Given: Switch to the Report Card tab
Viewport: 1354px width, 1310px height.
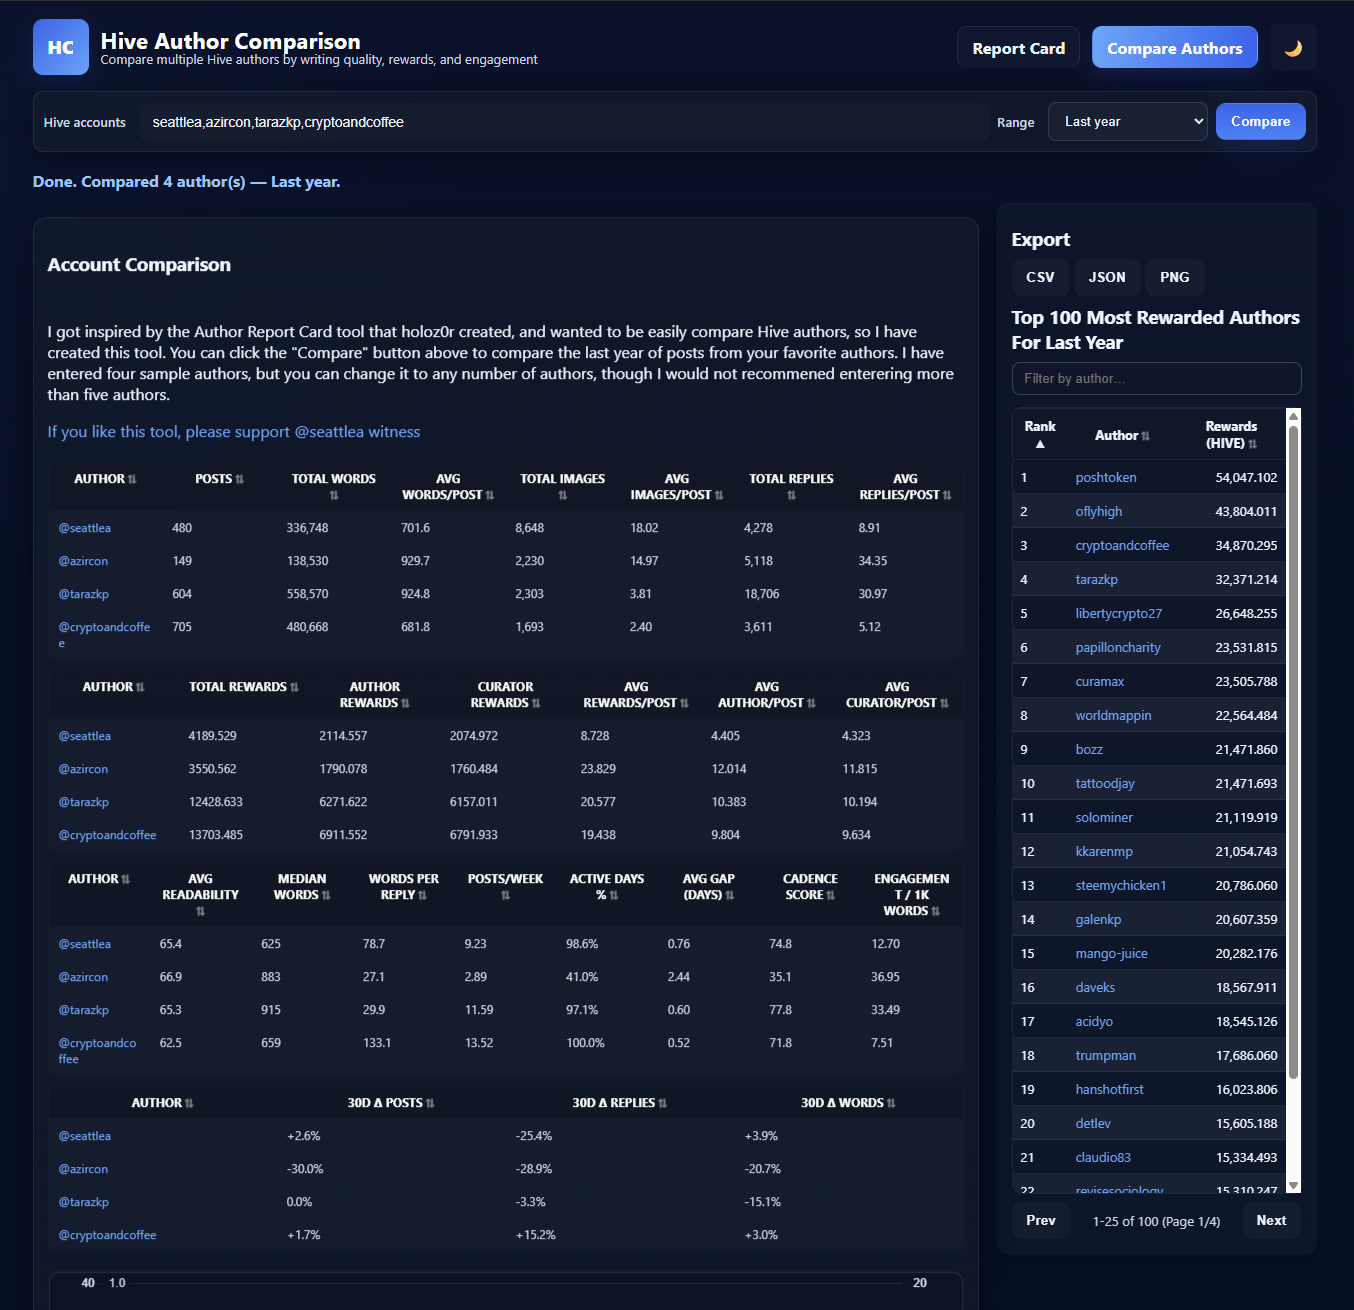Looking at the screenshot, I should 1018,48.
